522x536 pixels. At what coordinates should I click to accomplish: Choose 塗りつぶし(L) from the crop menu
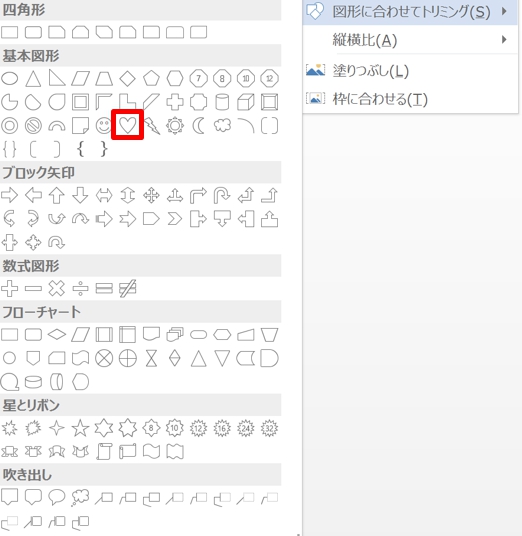point(410,71)
